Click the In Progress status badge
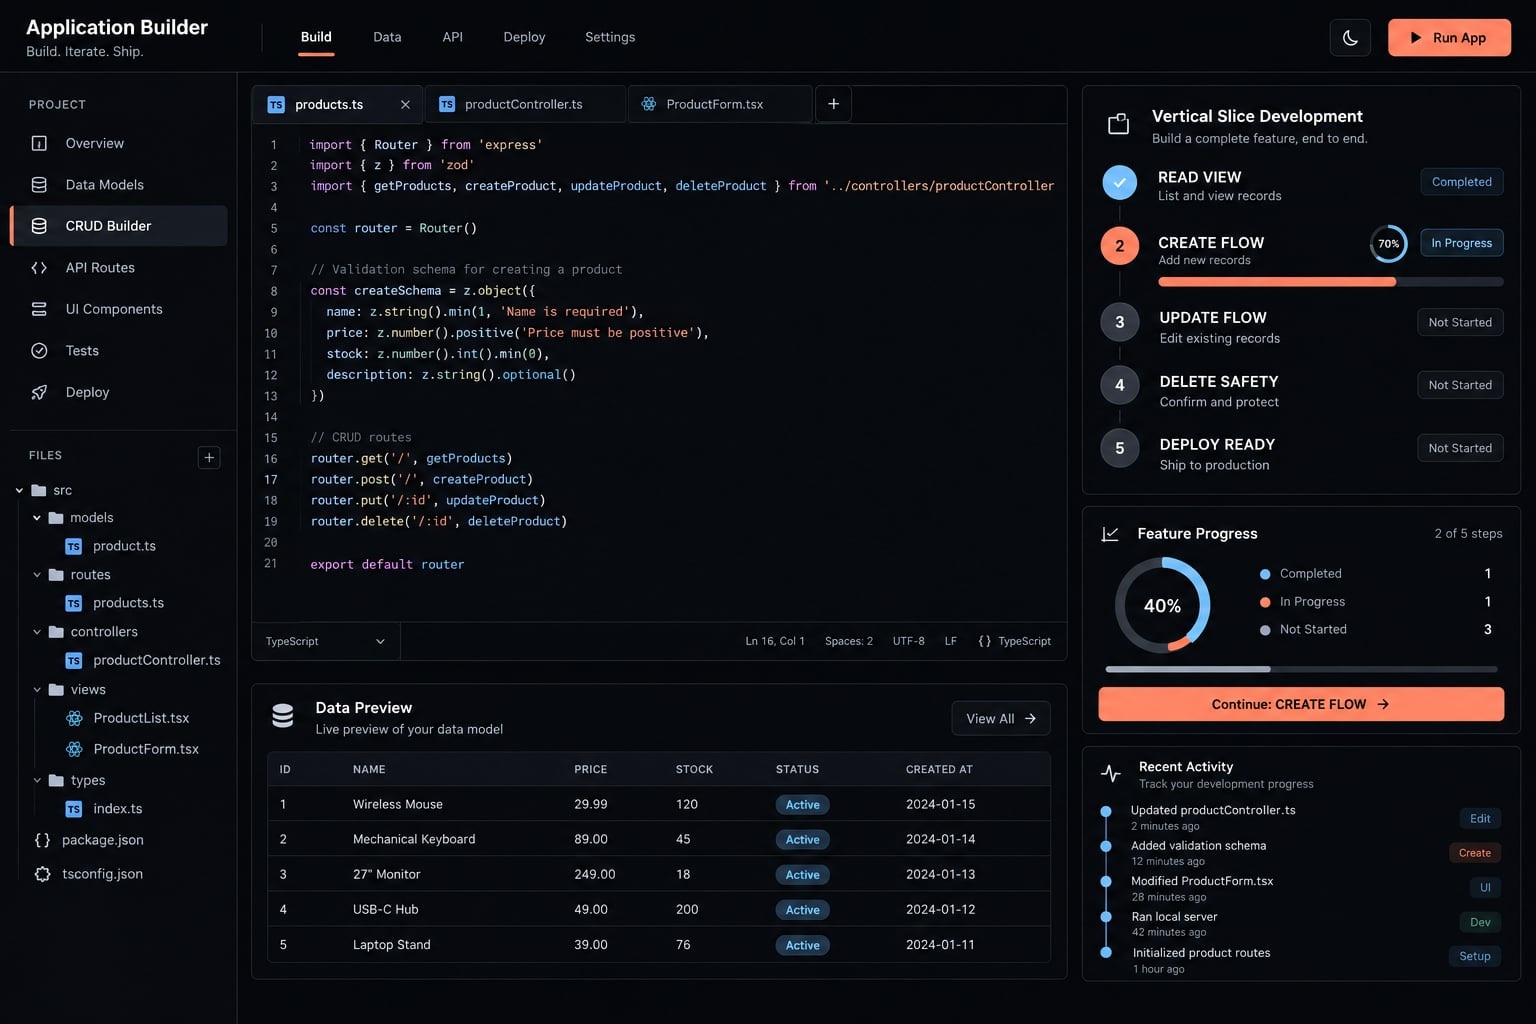 (x=1461, y=243)
